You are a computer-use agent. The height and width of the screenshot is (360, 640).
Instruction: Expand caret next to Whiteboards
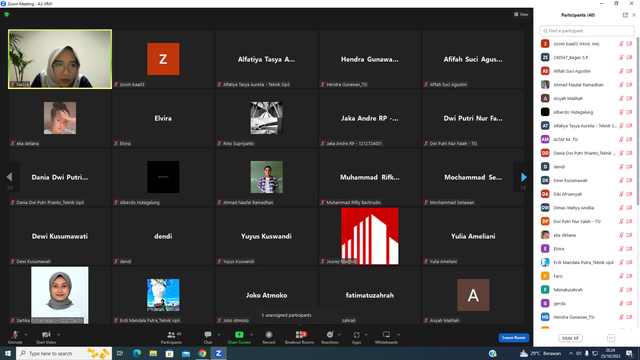(398, 335)
